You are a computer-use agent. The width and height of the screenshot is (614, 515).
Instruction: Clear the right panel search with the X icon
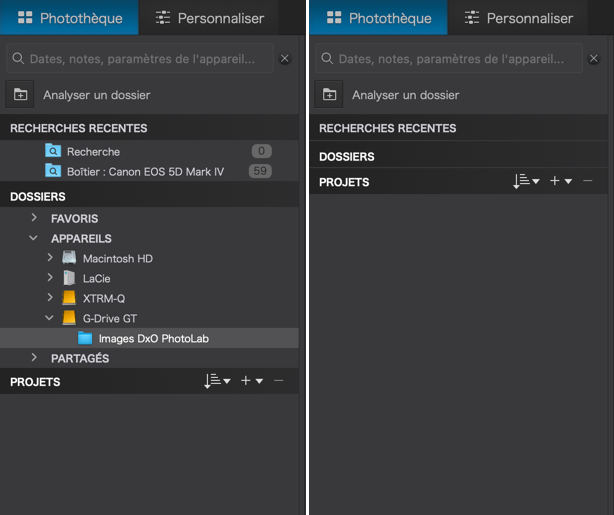[x=594, y=59]
